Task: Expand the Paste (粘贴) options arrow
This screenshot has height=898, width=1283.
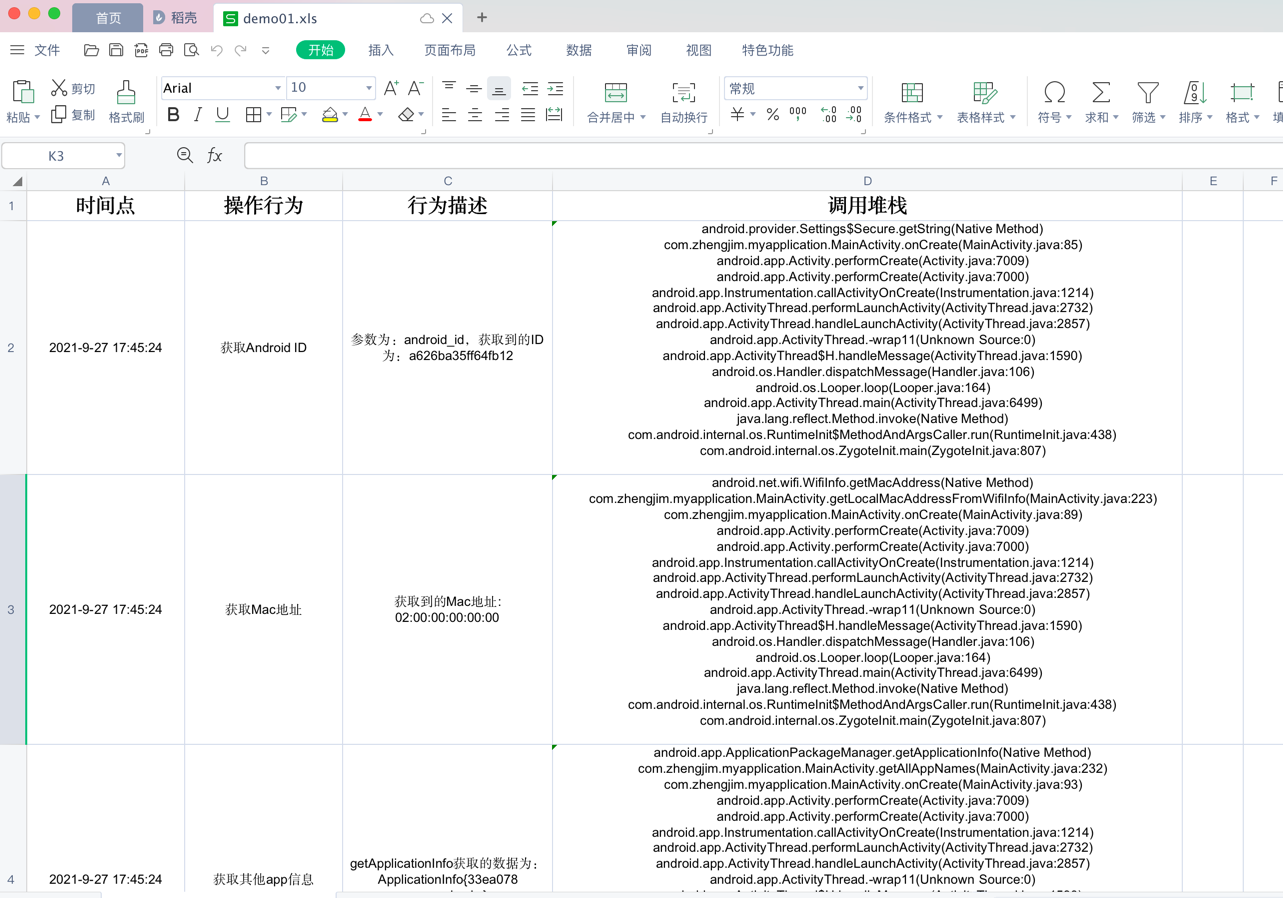Action: [x=37, y=118]
